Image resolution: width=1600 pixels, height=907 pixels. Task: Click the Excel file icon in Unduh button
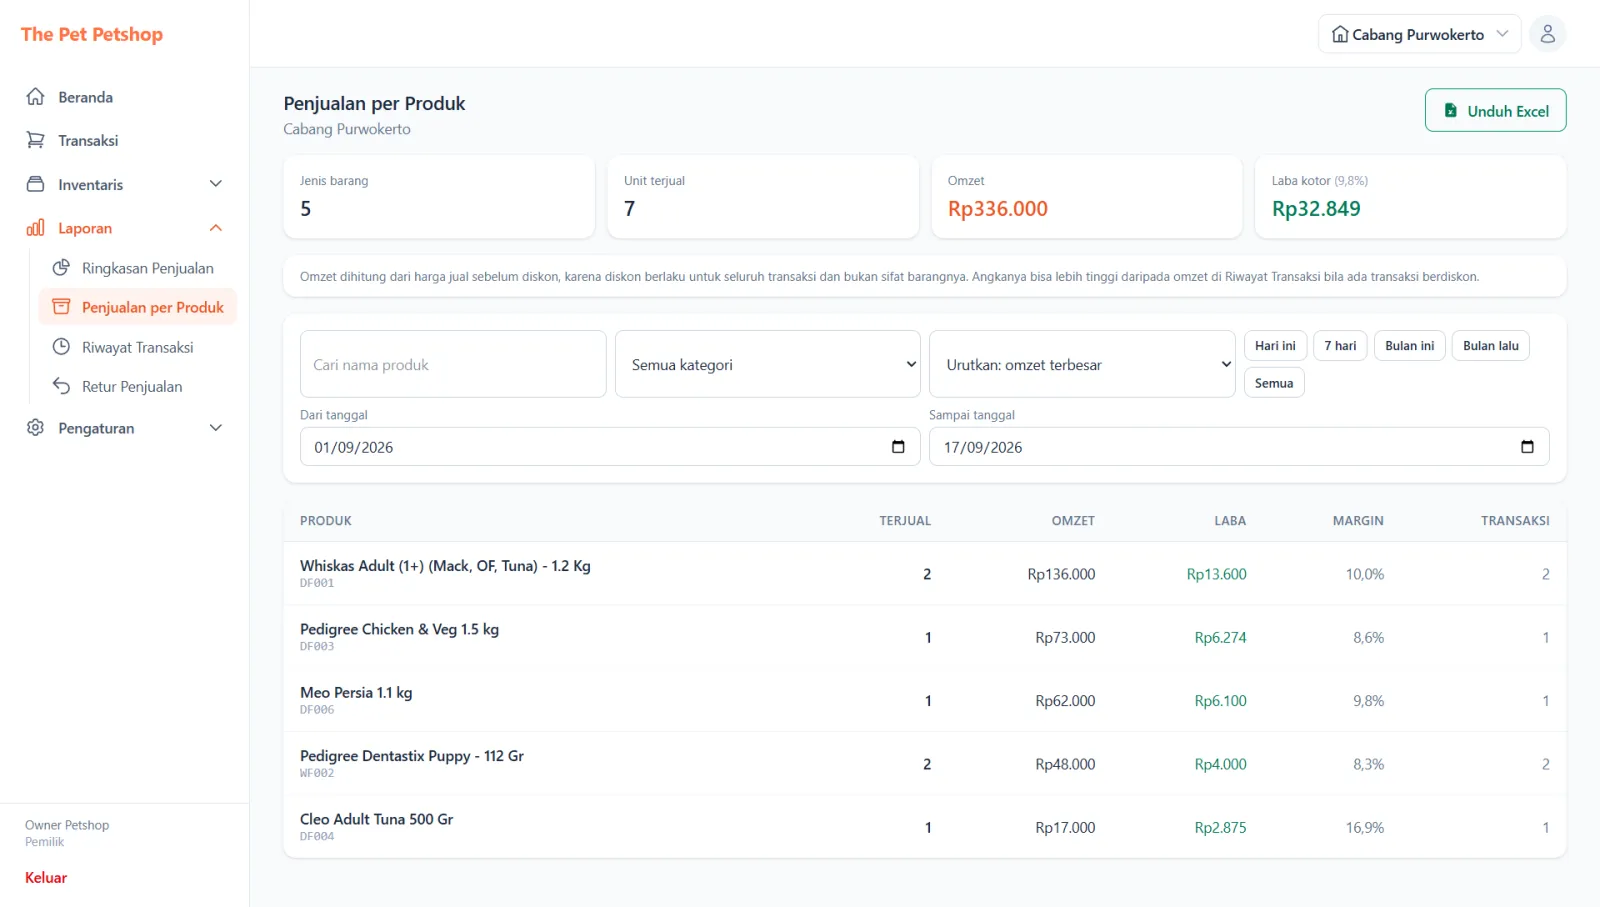tap(1450, 111)
